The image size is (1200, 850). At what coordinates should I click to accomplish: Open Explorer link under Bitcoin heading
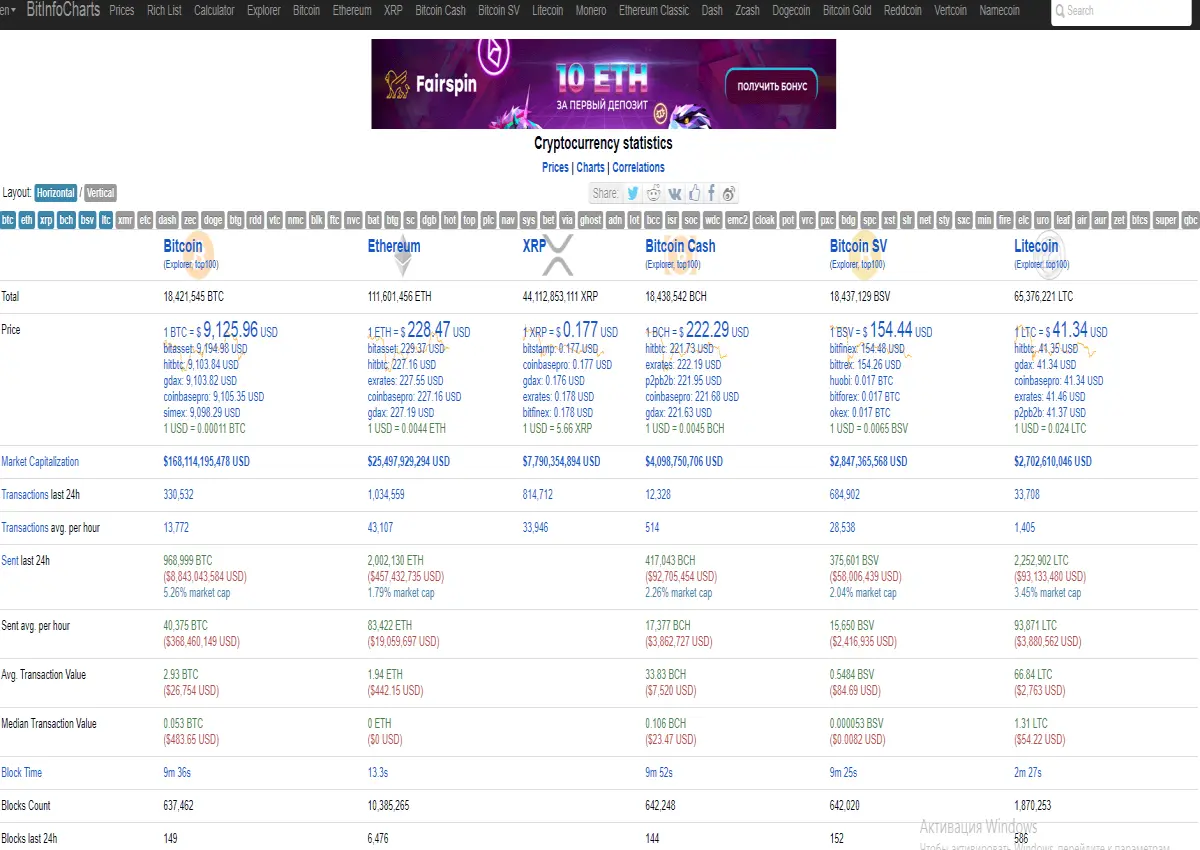point(179,265)
